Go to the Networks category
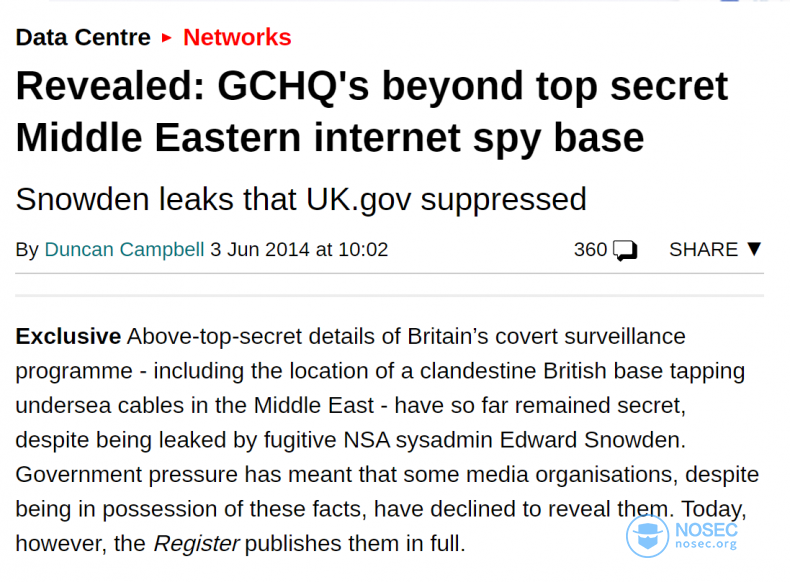This screenshot has height=582, width=790. click(237, 37)
